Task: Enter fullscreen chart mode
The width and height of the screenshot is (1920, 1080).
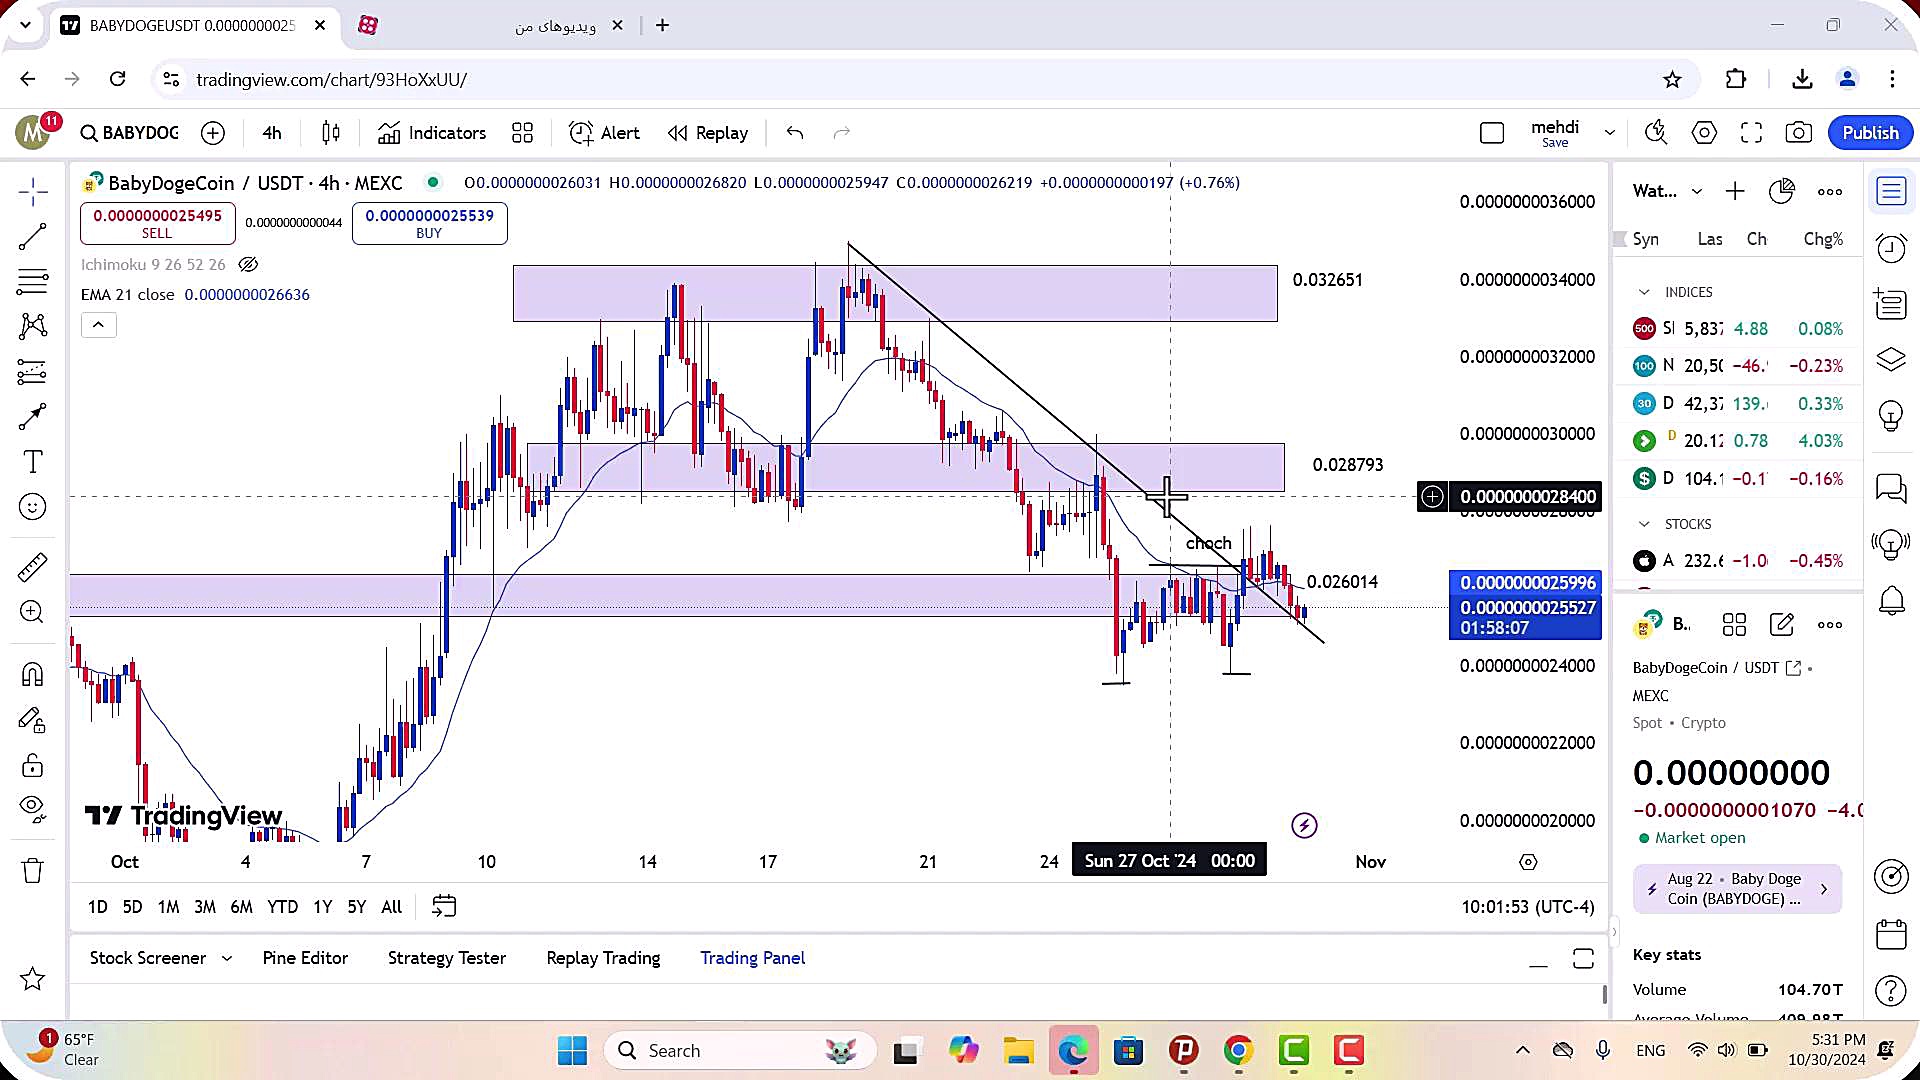Action: click(x=1751, y=133)
